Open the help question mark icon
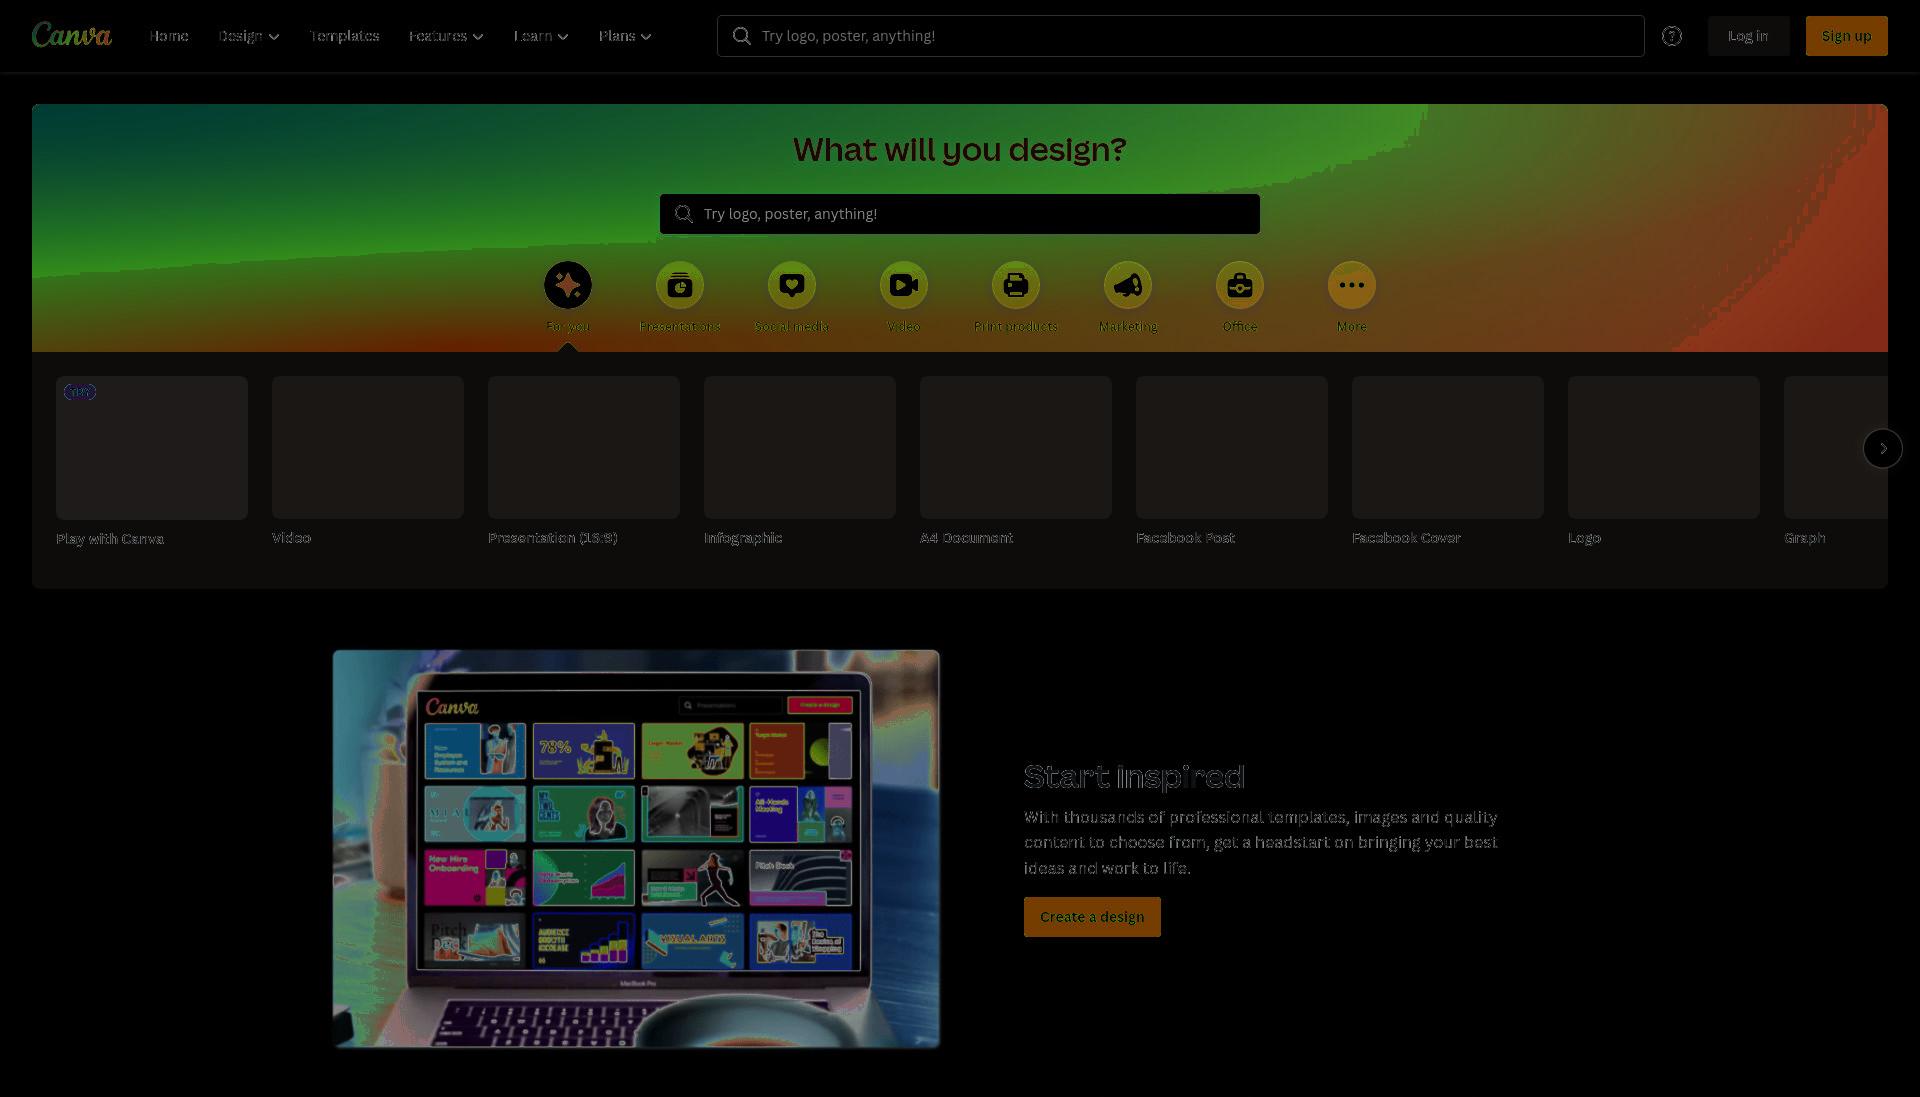The height and width of the screenshot is (1097, 1920). tap(1672, 36)
